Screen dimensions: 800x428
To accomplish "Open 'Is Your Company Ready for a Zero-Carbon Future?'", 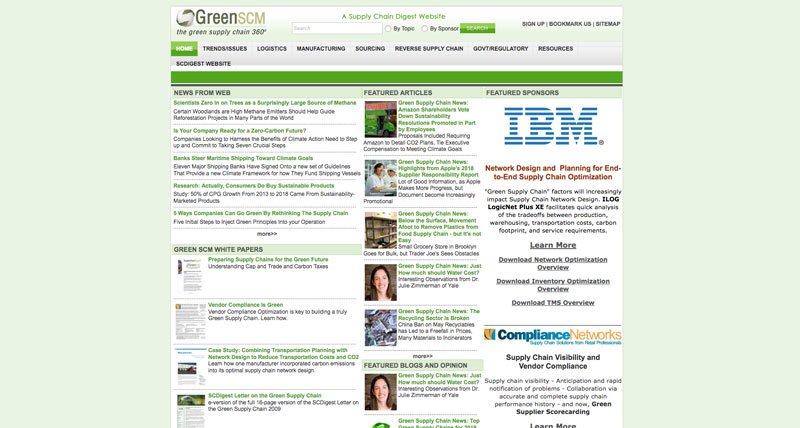I will coord(240,131).
